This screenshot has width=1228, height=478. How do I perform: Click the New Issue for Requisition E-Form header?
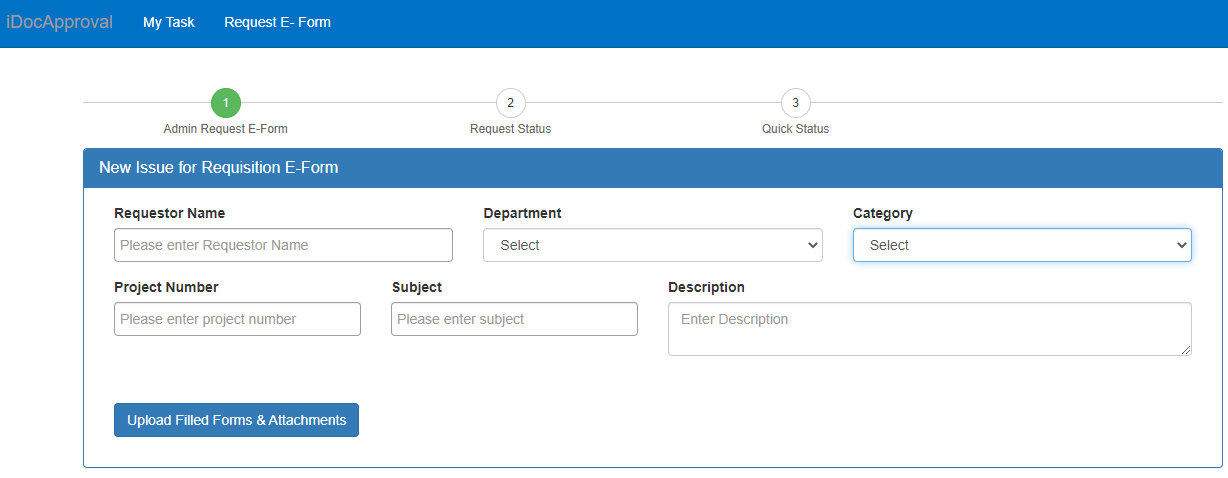pos(218,168)
